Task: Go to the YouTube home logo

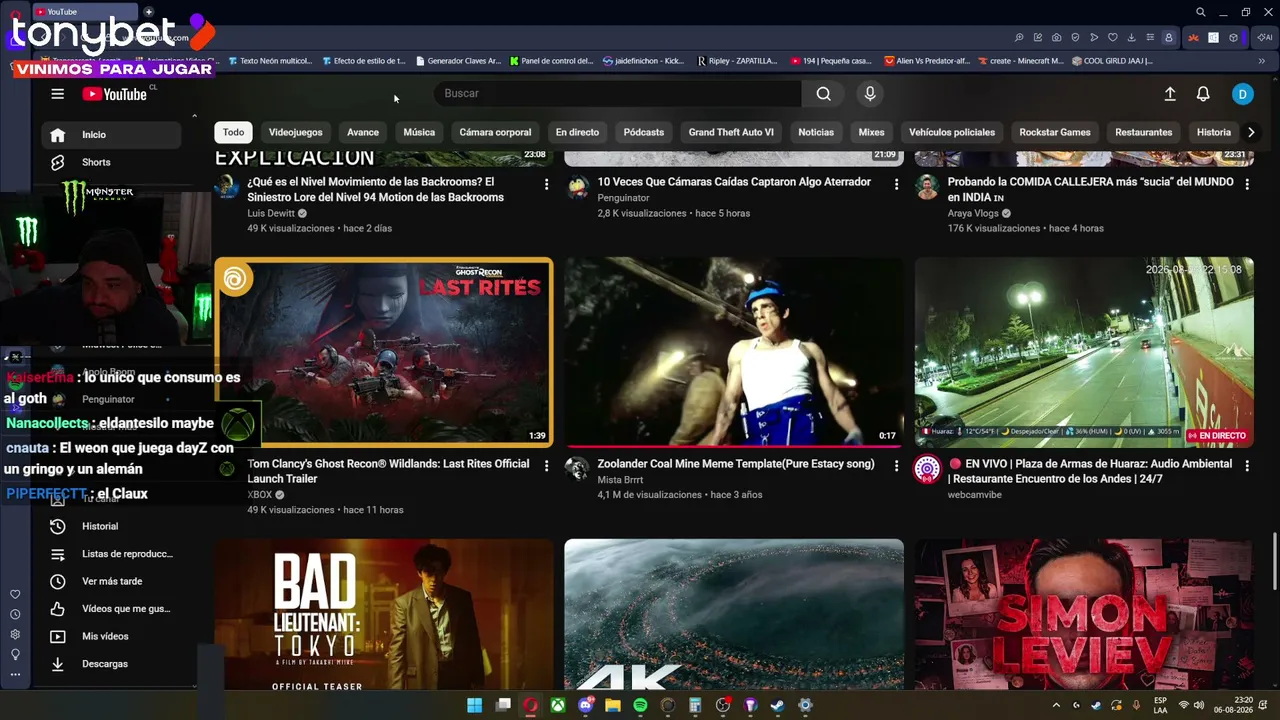Action: 115,94
